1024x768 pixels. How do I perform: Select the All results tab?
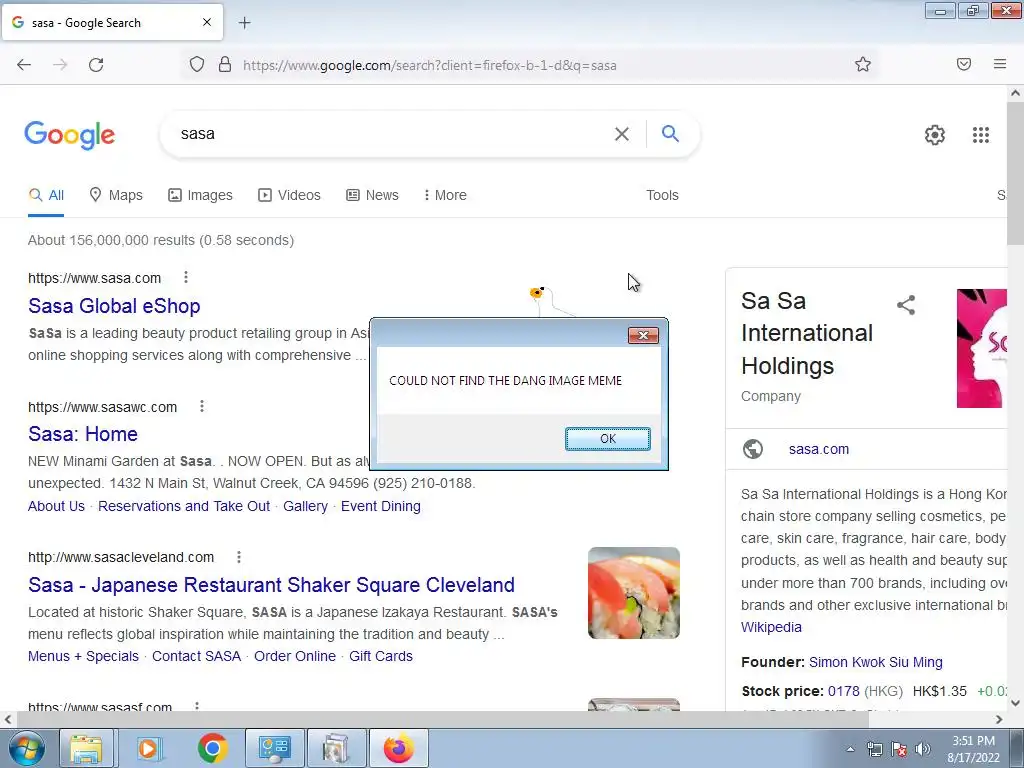pos(46,195)
